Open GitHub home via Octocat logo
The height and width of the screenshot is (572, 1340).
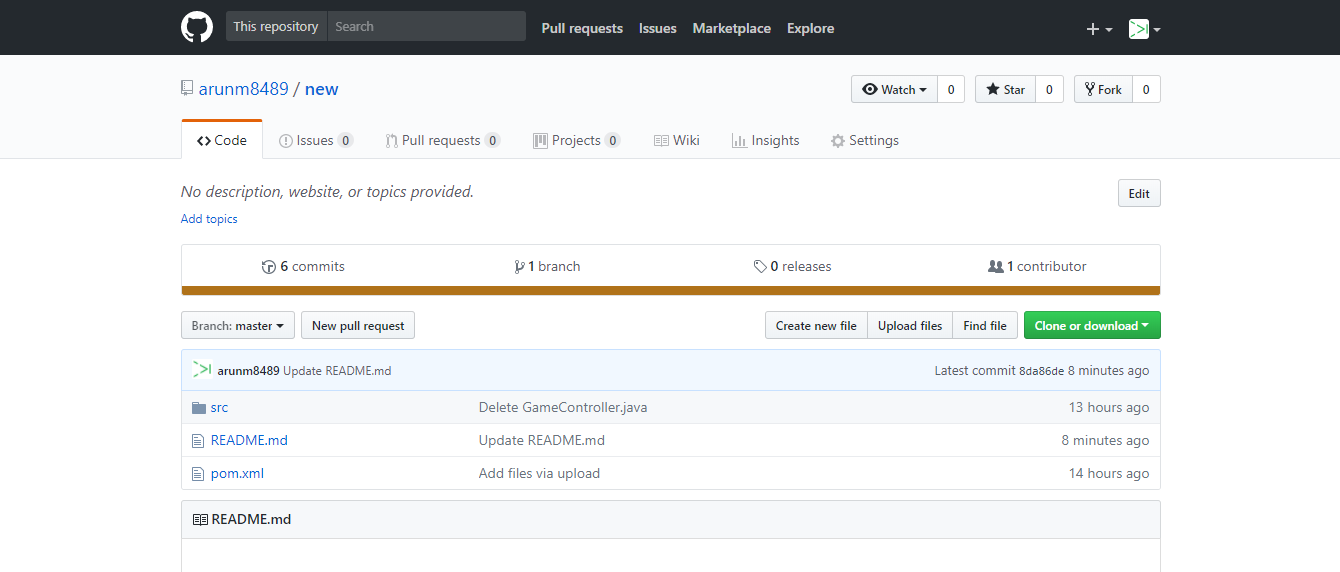197,27
